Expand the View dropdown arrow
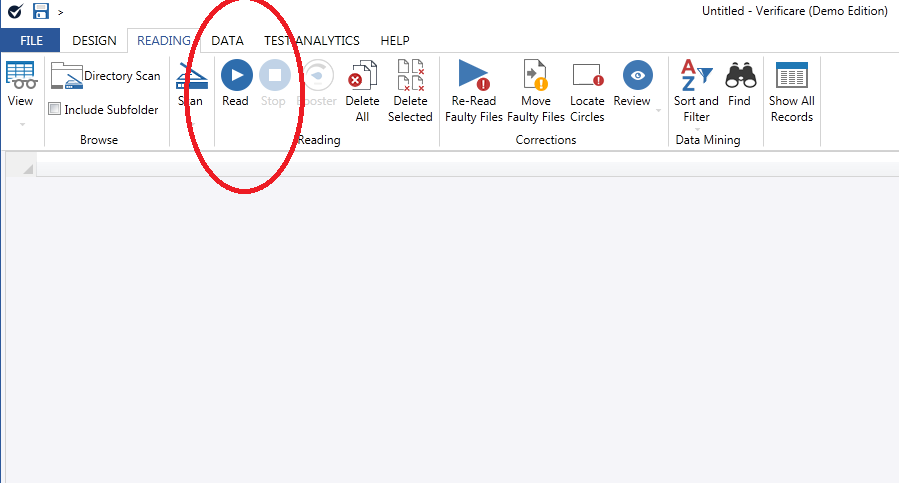The image size is (899, 483). click(22, 124)
